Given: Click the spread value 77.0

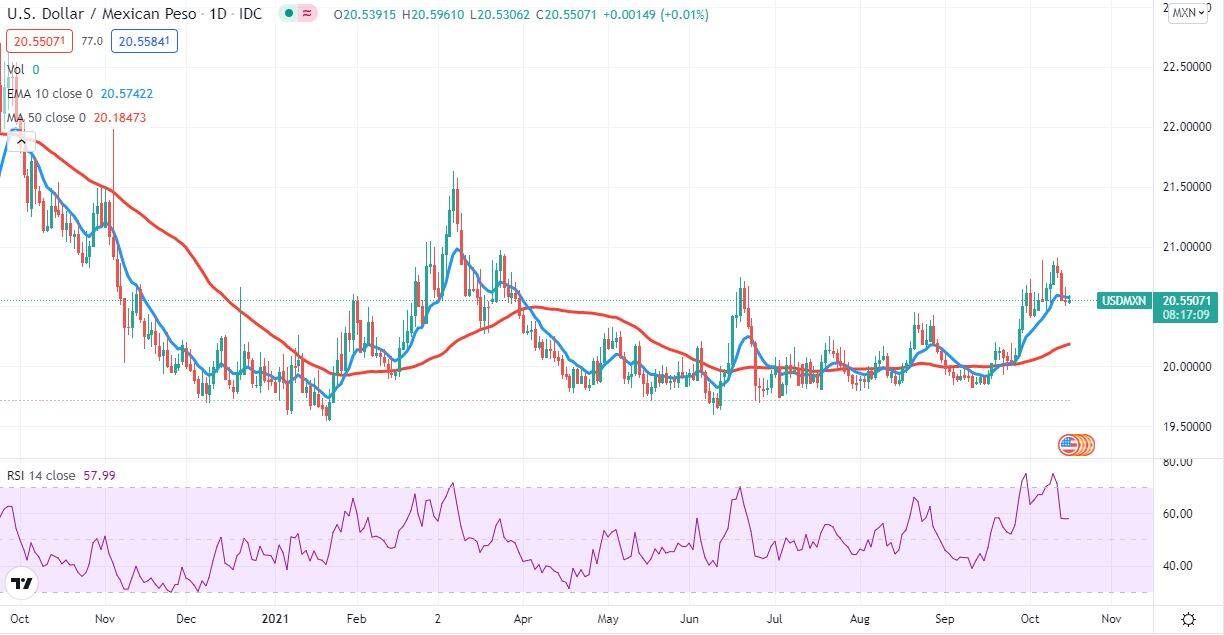Looking at the screenshot, I should point(92,42).
